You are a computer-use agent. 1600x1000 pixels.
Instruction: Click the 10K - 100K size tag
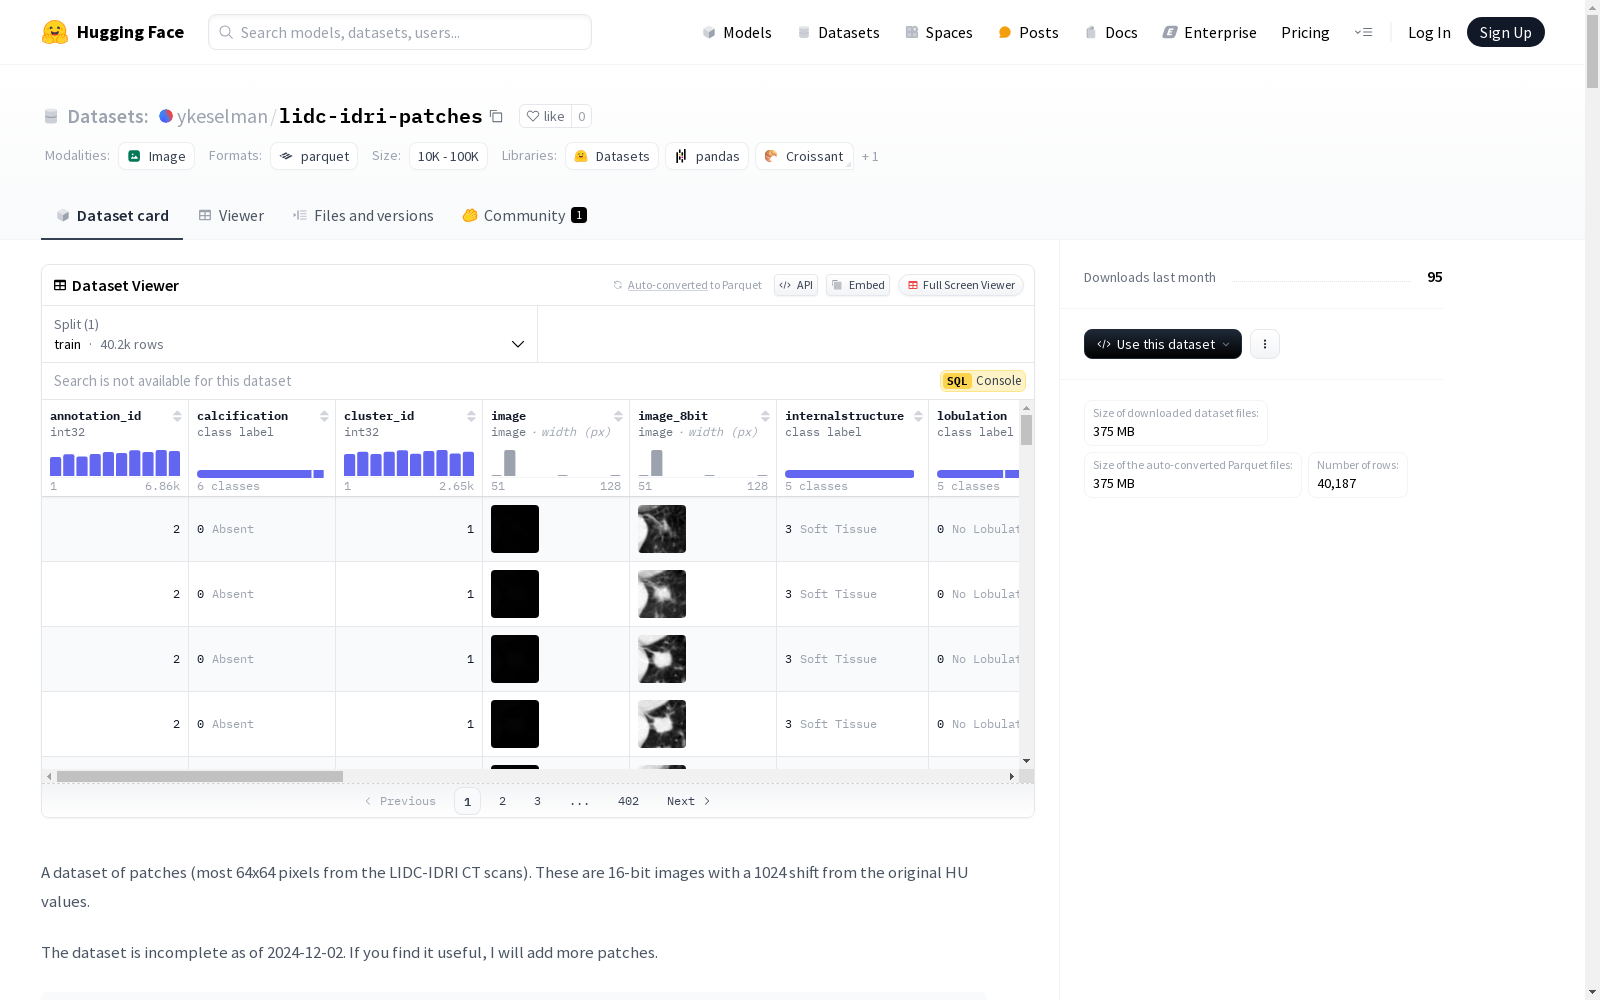[x=448, y=156]
